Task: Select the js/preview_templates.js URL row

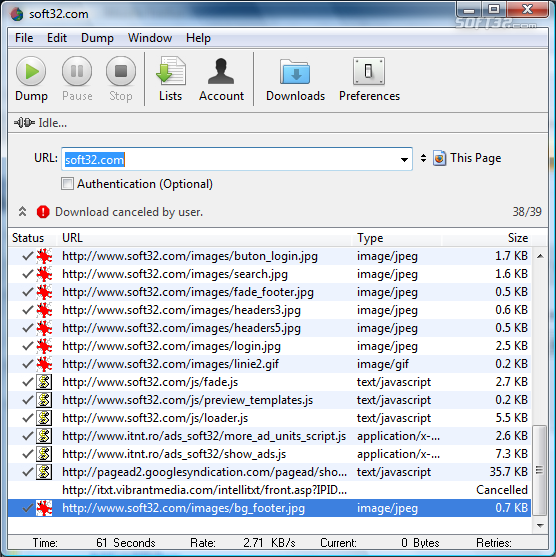Action: click(x=270, y=400)
